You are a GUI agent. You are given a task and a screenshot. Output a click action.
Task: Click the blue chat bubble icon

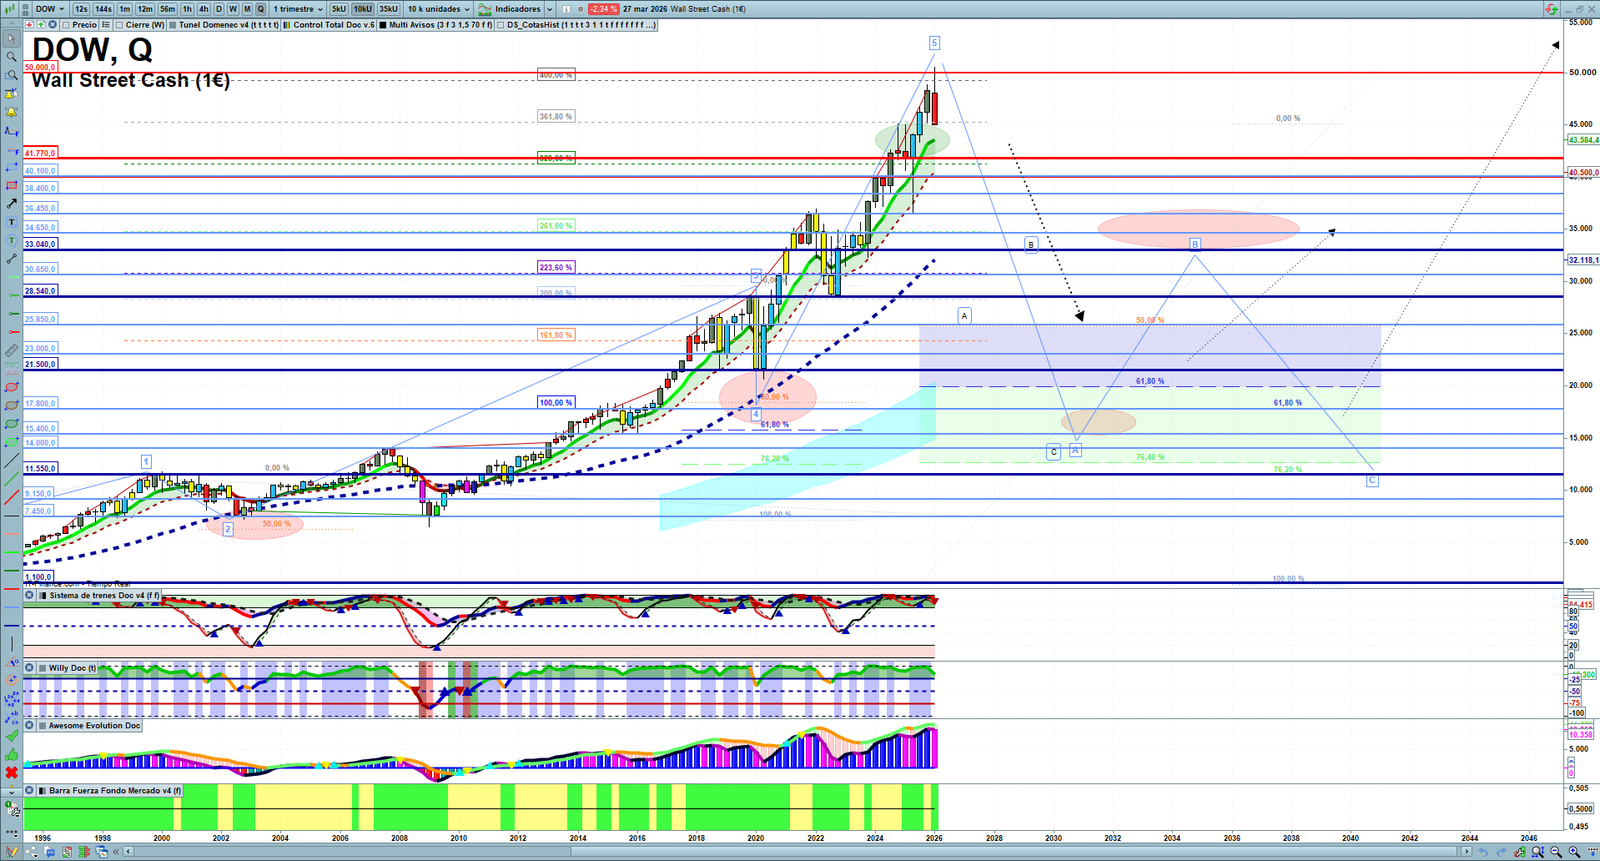coord(50,852)
